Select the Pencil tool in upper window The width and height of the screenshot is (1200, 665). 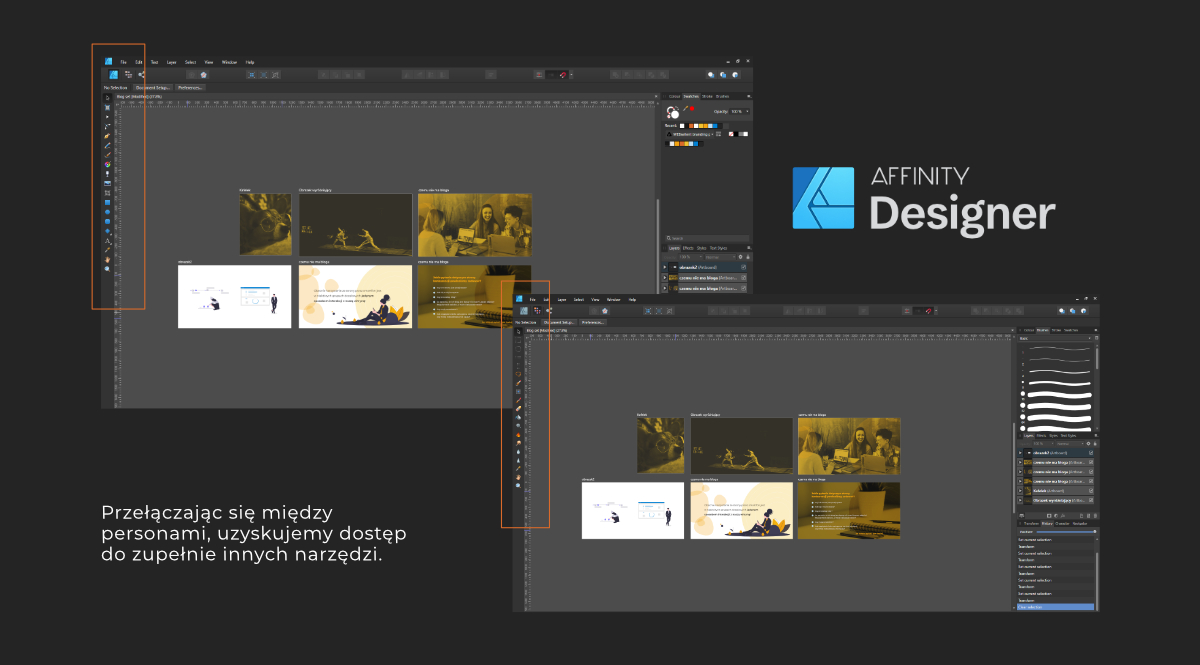pos(107,145)
